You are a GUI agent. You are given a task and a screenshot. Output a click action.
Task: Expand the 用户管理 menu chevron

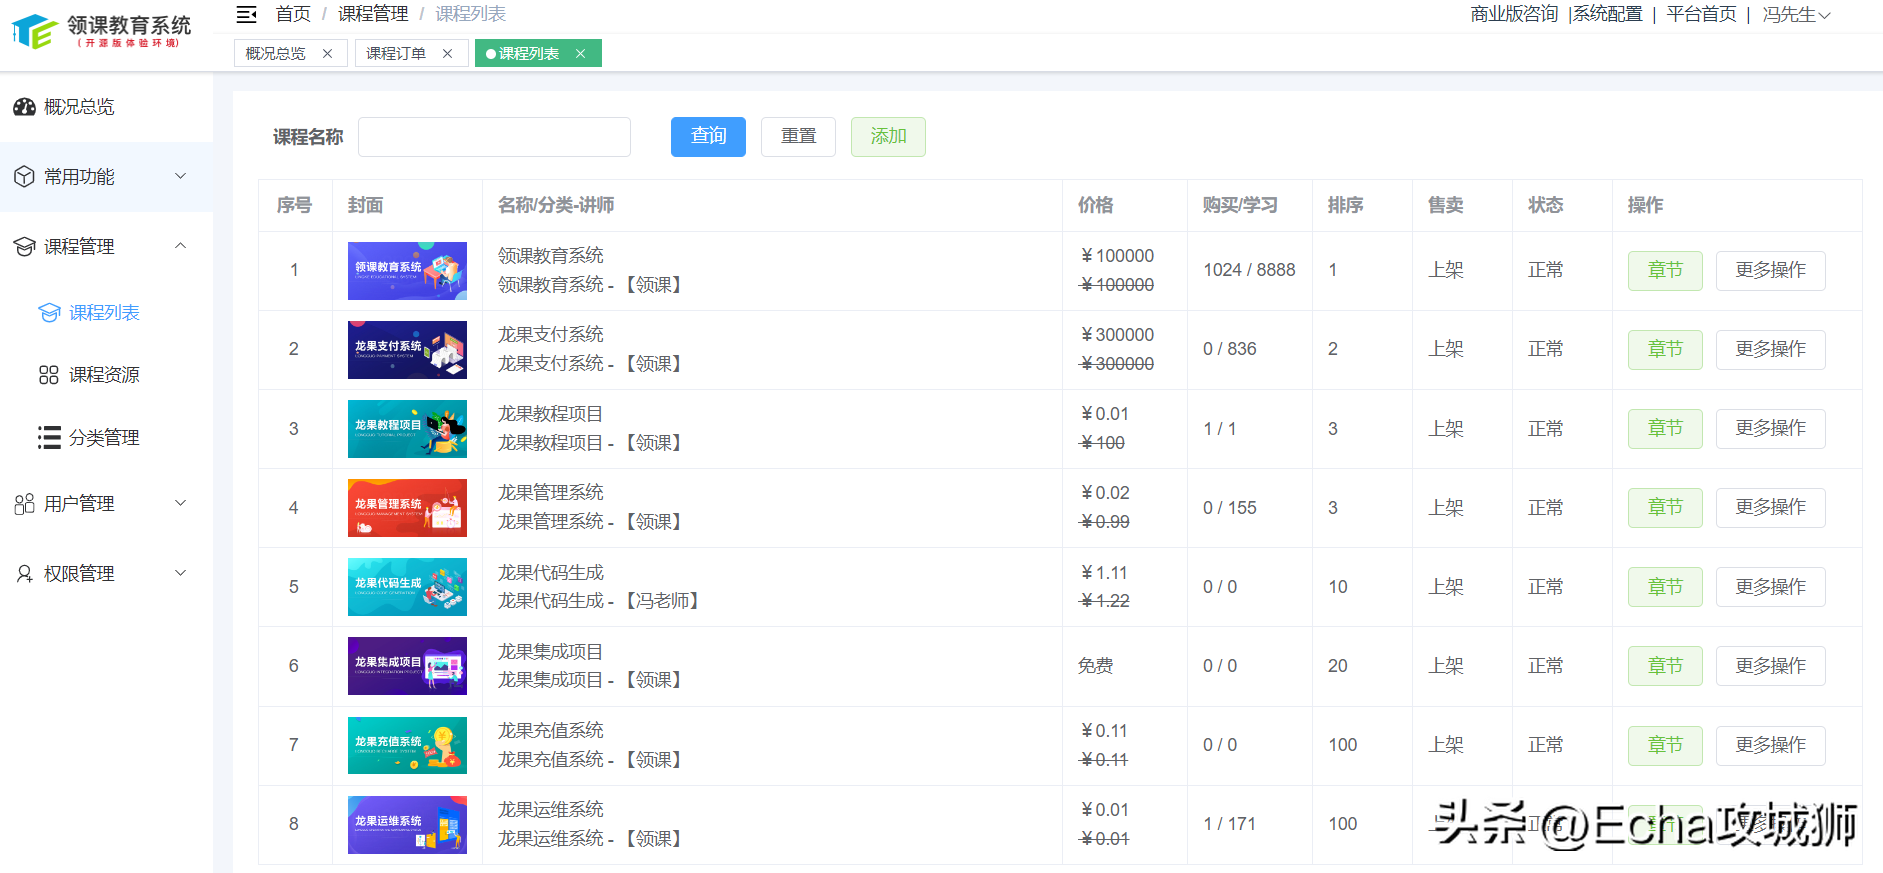(x=181, y=503)
